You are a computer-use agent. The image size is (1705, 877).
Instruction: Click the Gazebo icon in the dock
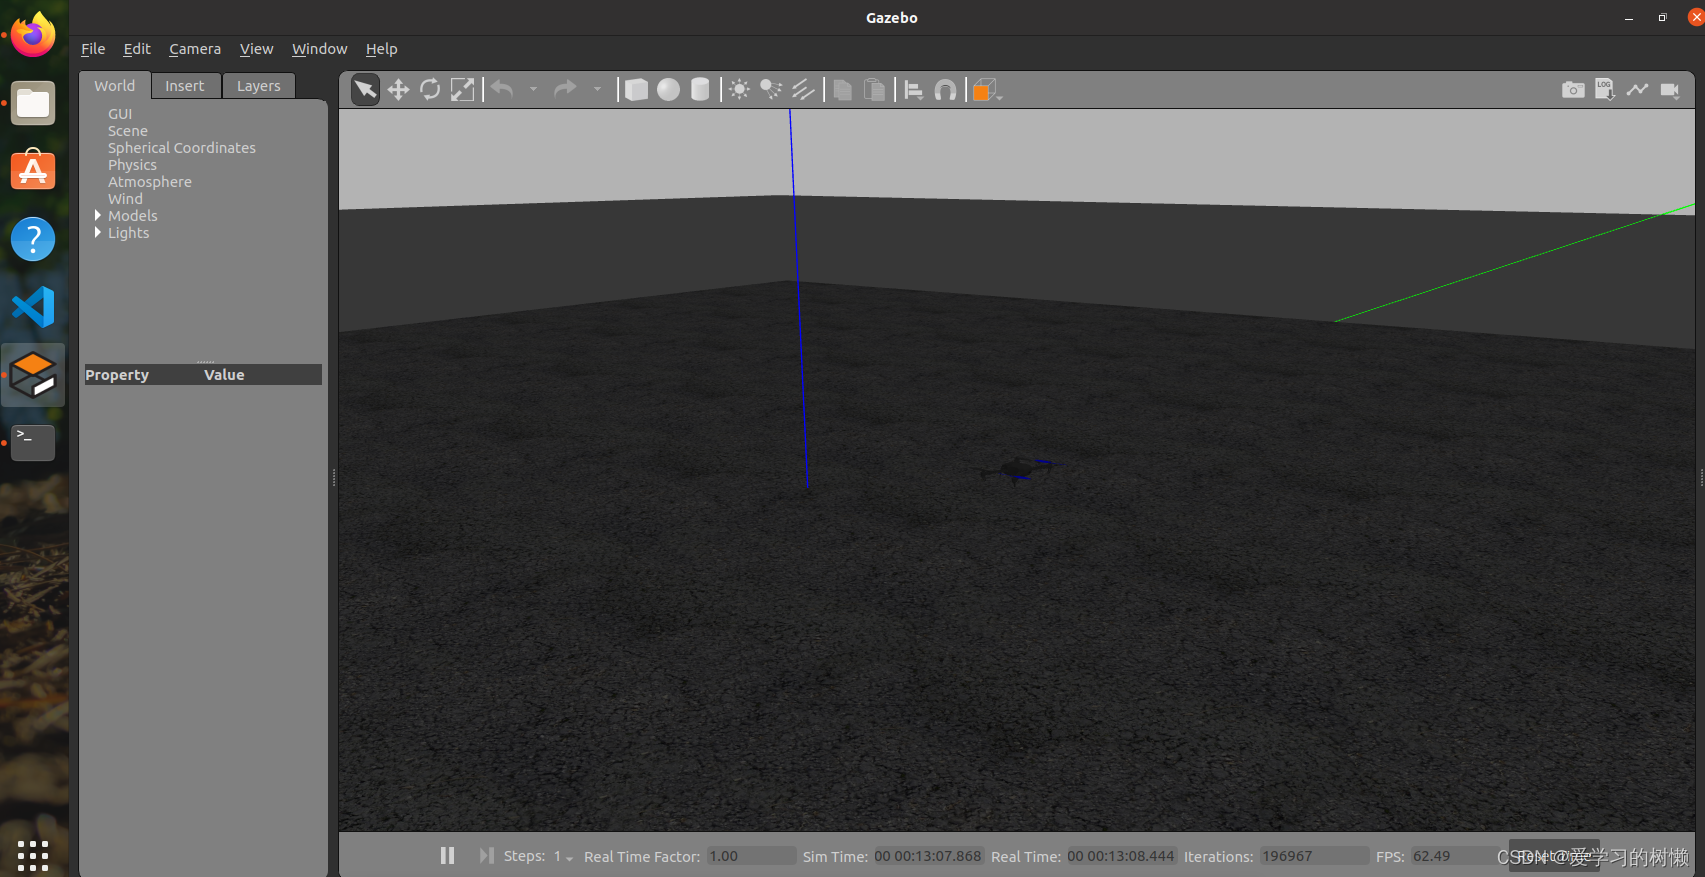pos(33,375)
